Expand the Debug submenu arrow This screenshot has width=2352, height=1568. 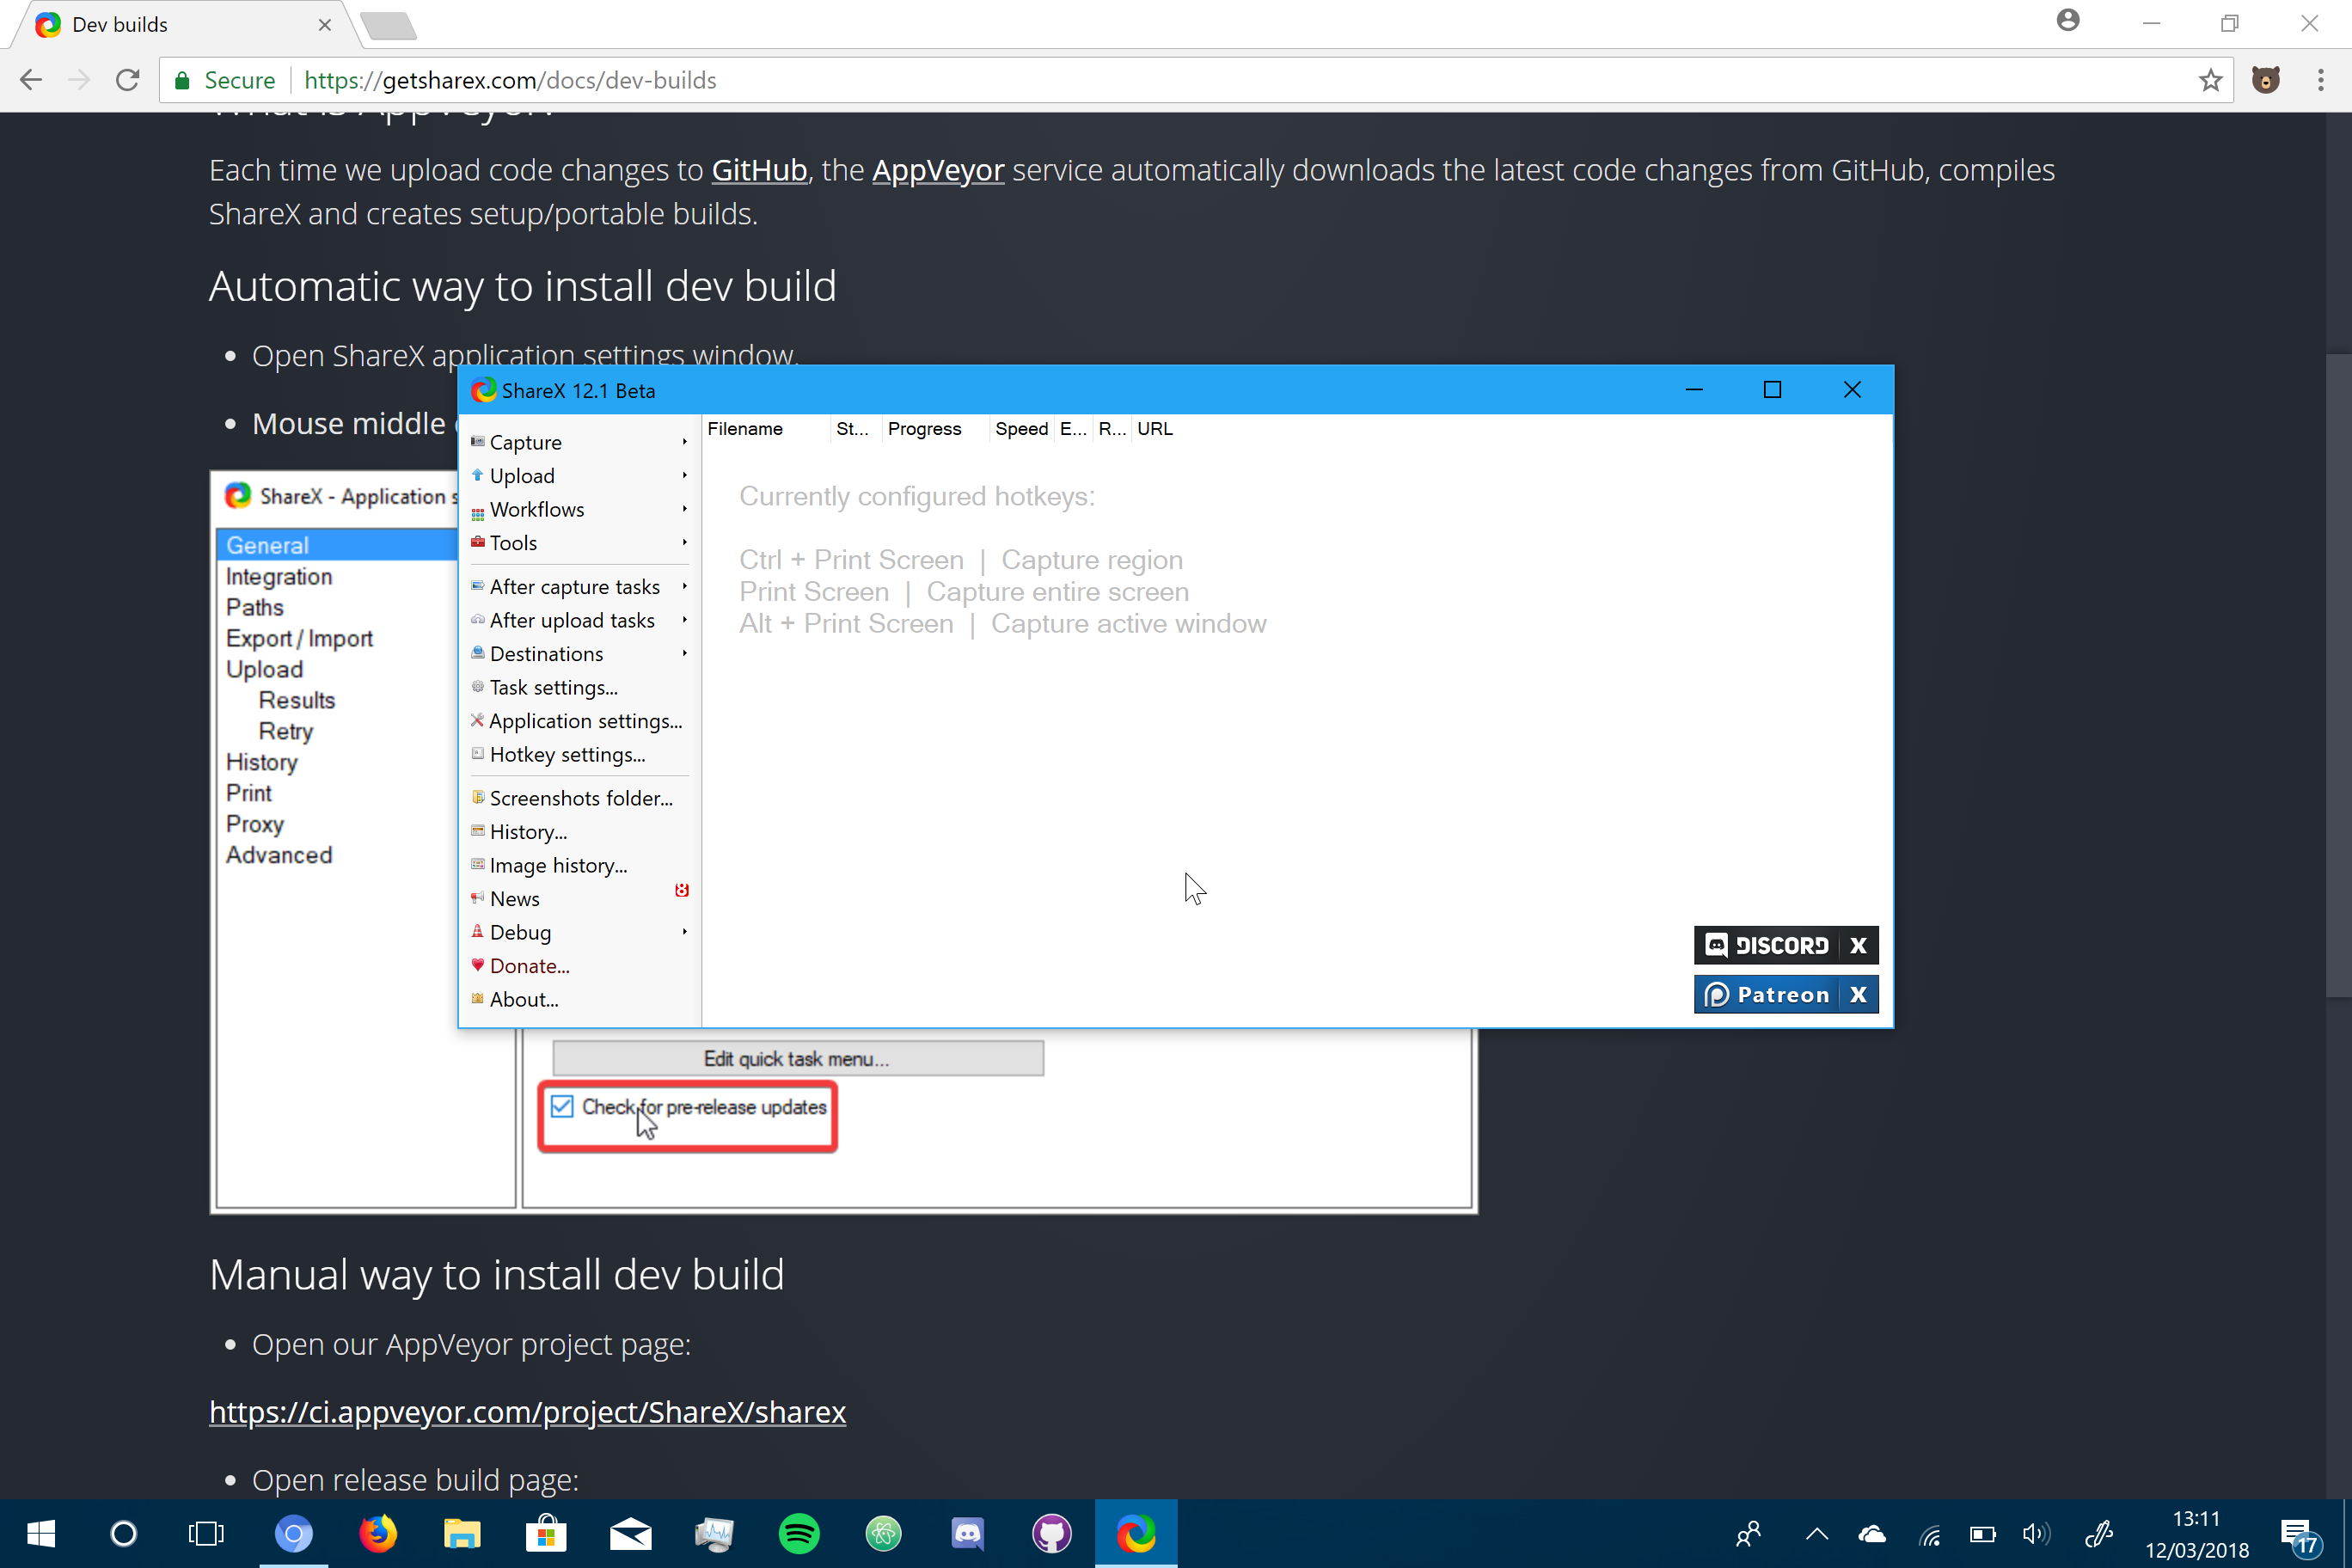685,932
